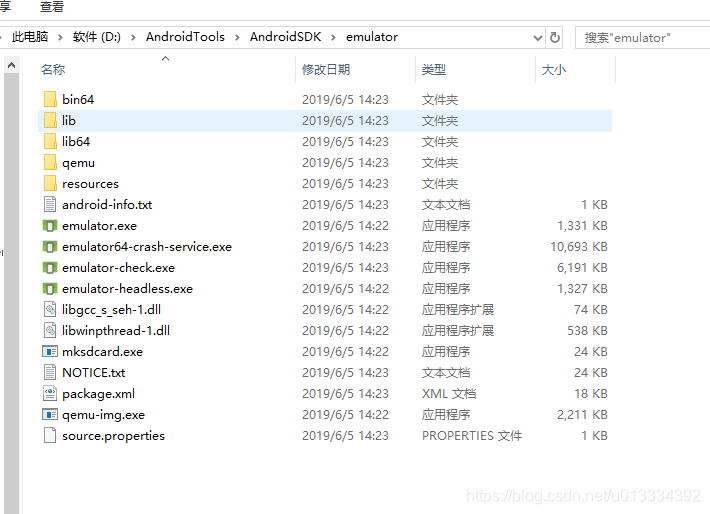Click the resources folder icon
Viewport: 710px width, 514px height.
50,183
